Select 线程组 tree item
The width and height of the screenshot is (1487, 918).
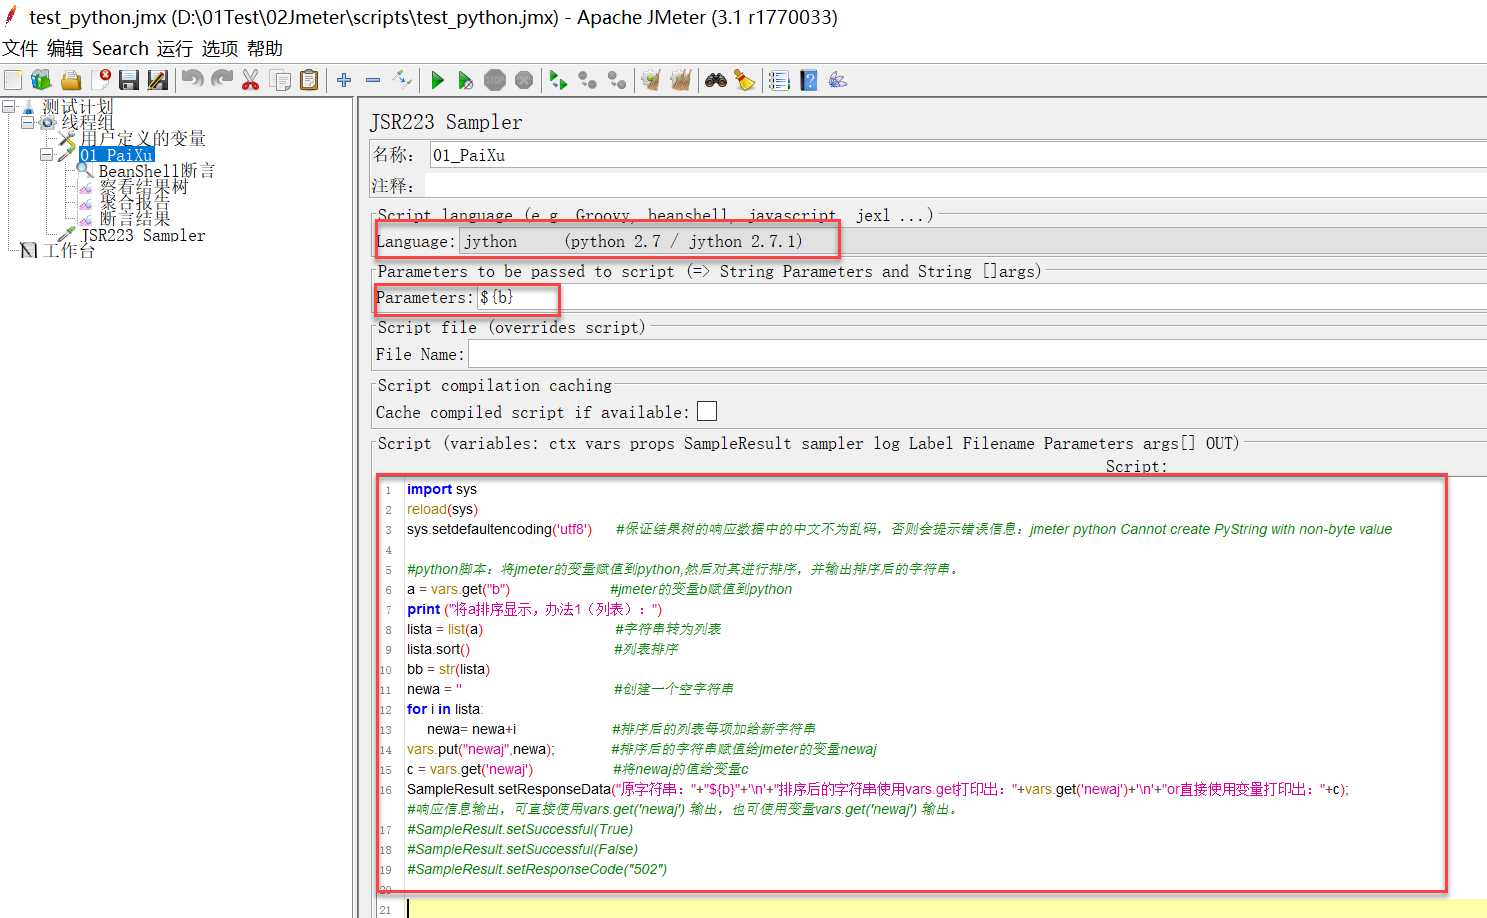point(87,122)
